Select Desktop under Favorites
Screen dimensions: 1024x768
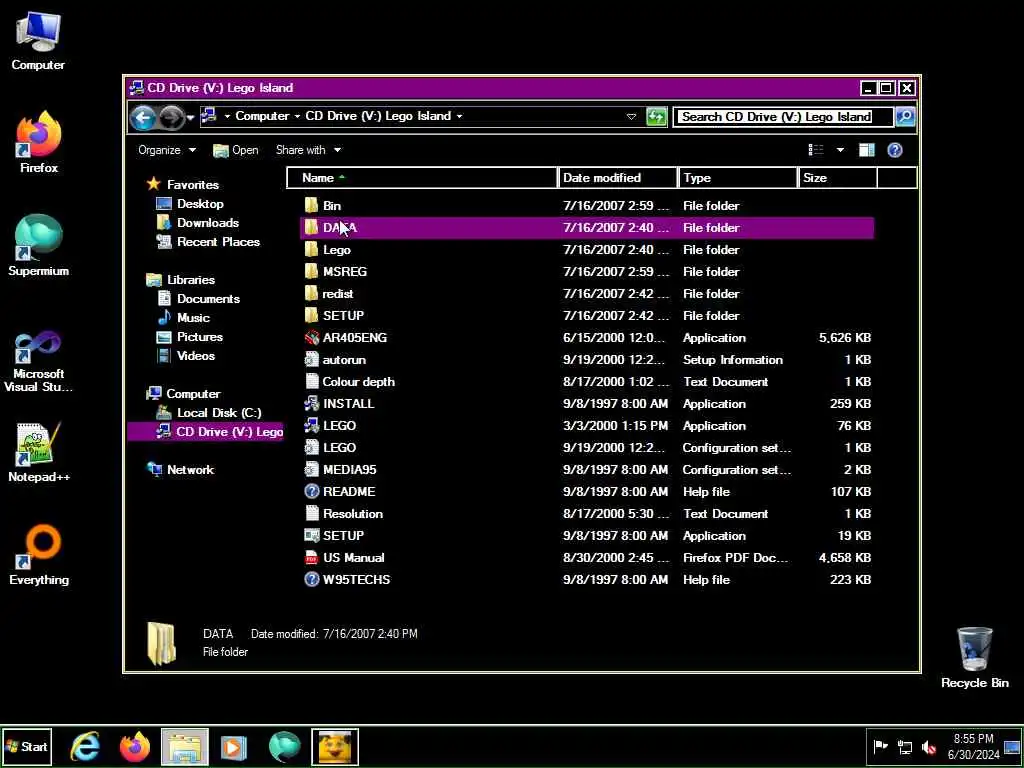pos(190,204)
